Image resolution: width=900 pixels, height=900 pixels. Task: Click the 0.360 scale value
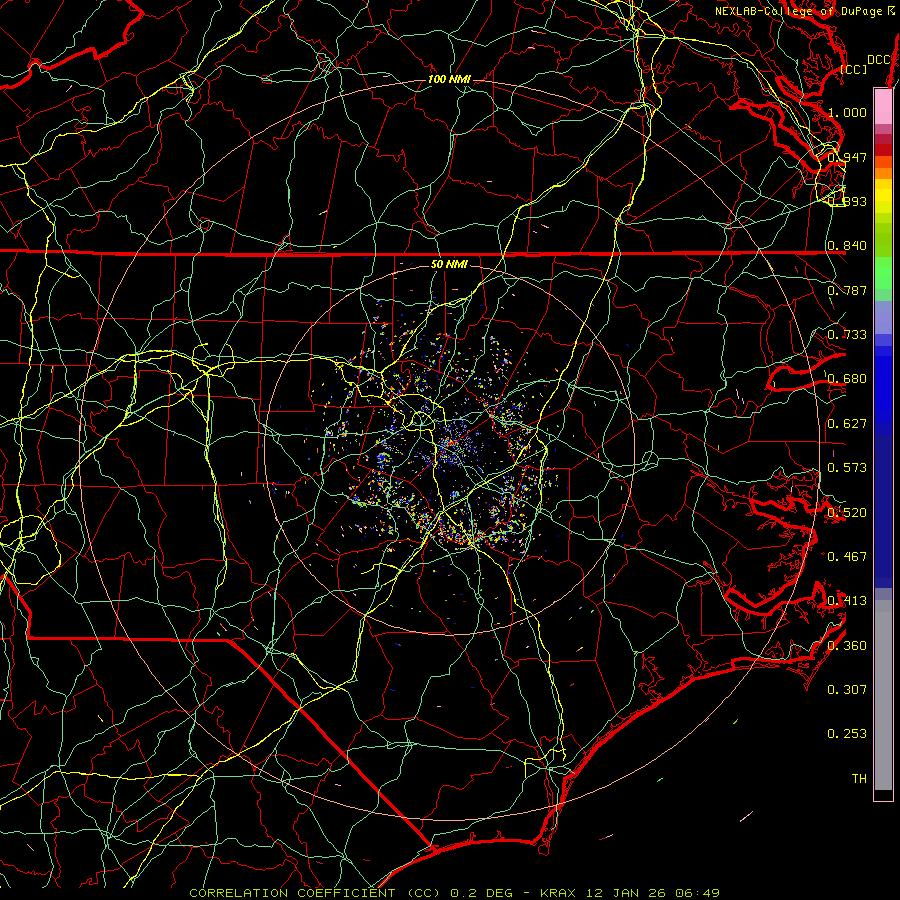pos(847,646)
